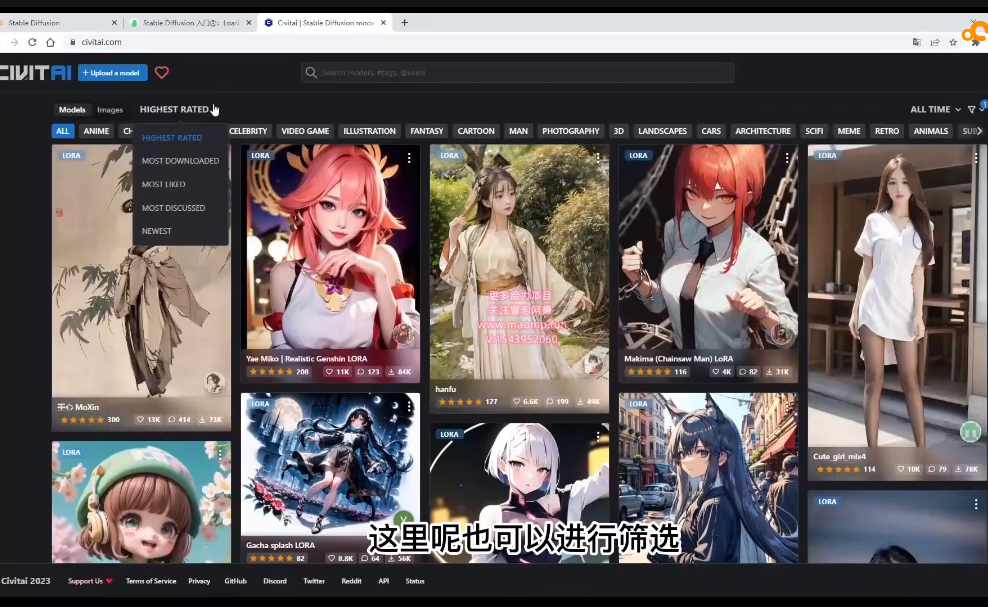Choose HIGHEST RATED in sort menu

click(172, 138)
